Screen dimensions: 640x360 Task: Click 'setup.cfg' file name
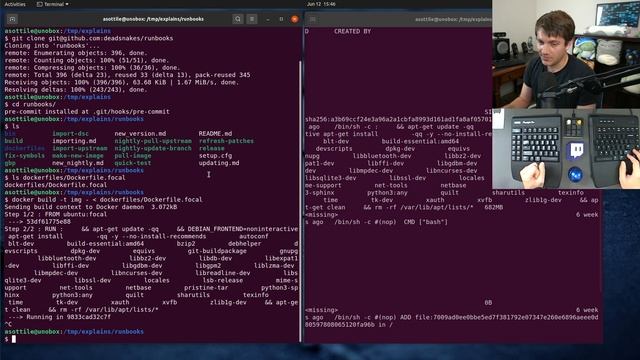(x=215, y=156)
